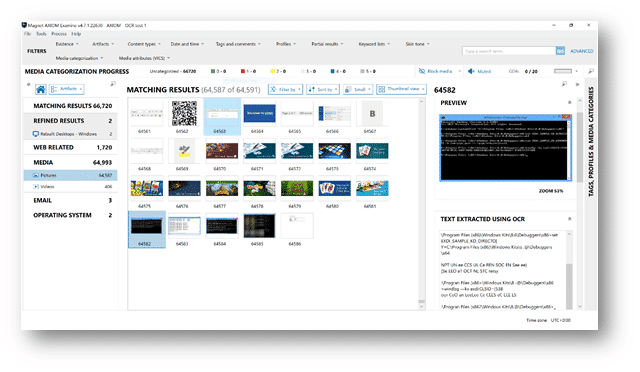The width and height of the screenshot is (640, 372).
Task: Collapse the PREVIEW section
Action: click(x=569, y=102)
